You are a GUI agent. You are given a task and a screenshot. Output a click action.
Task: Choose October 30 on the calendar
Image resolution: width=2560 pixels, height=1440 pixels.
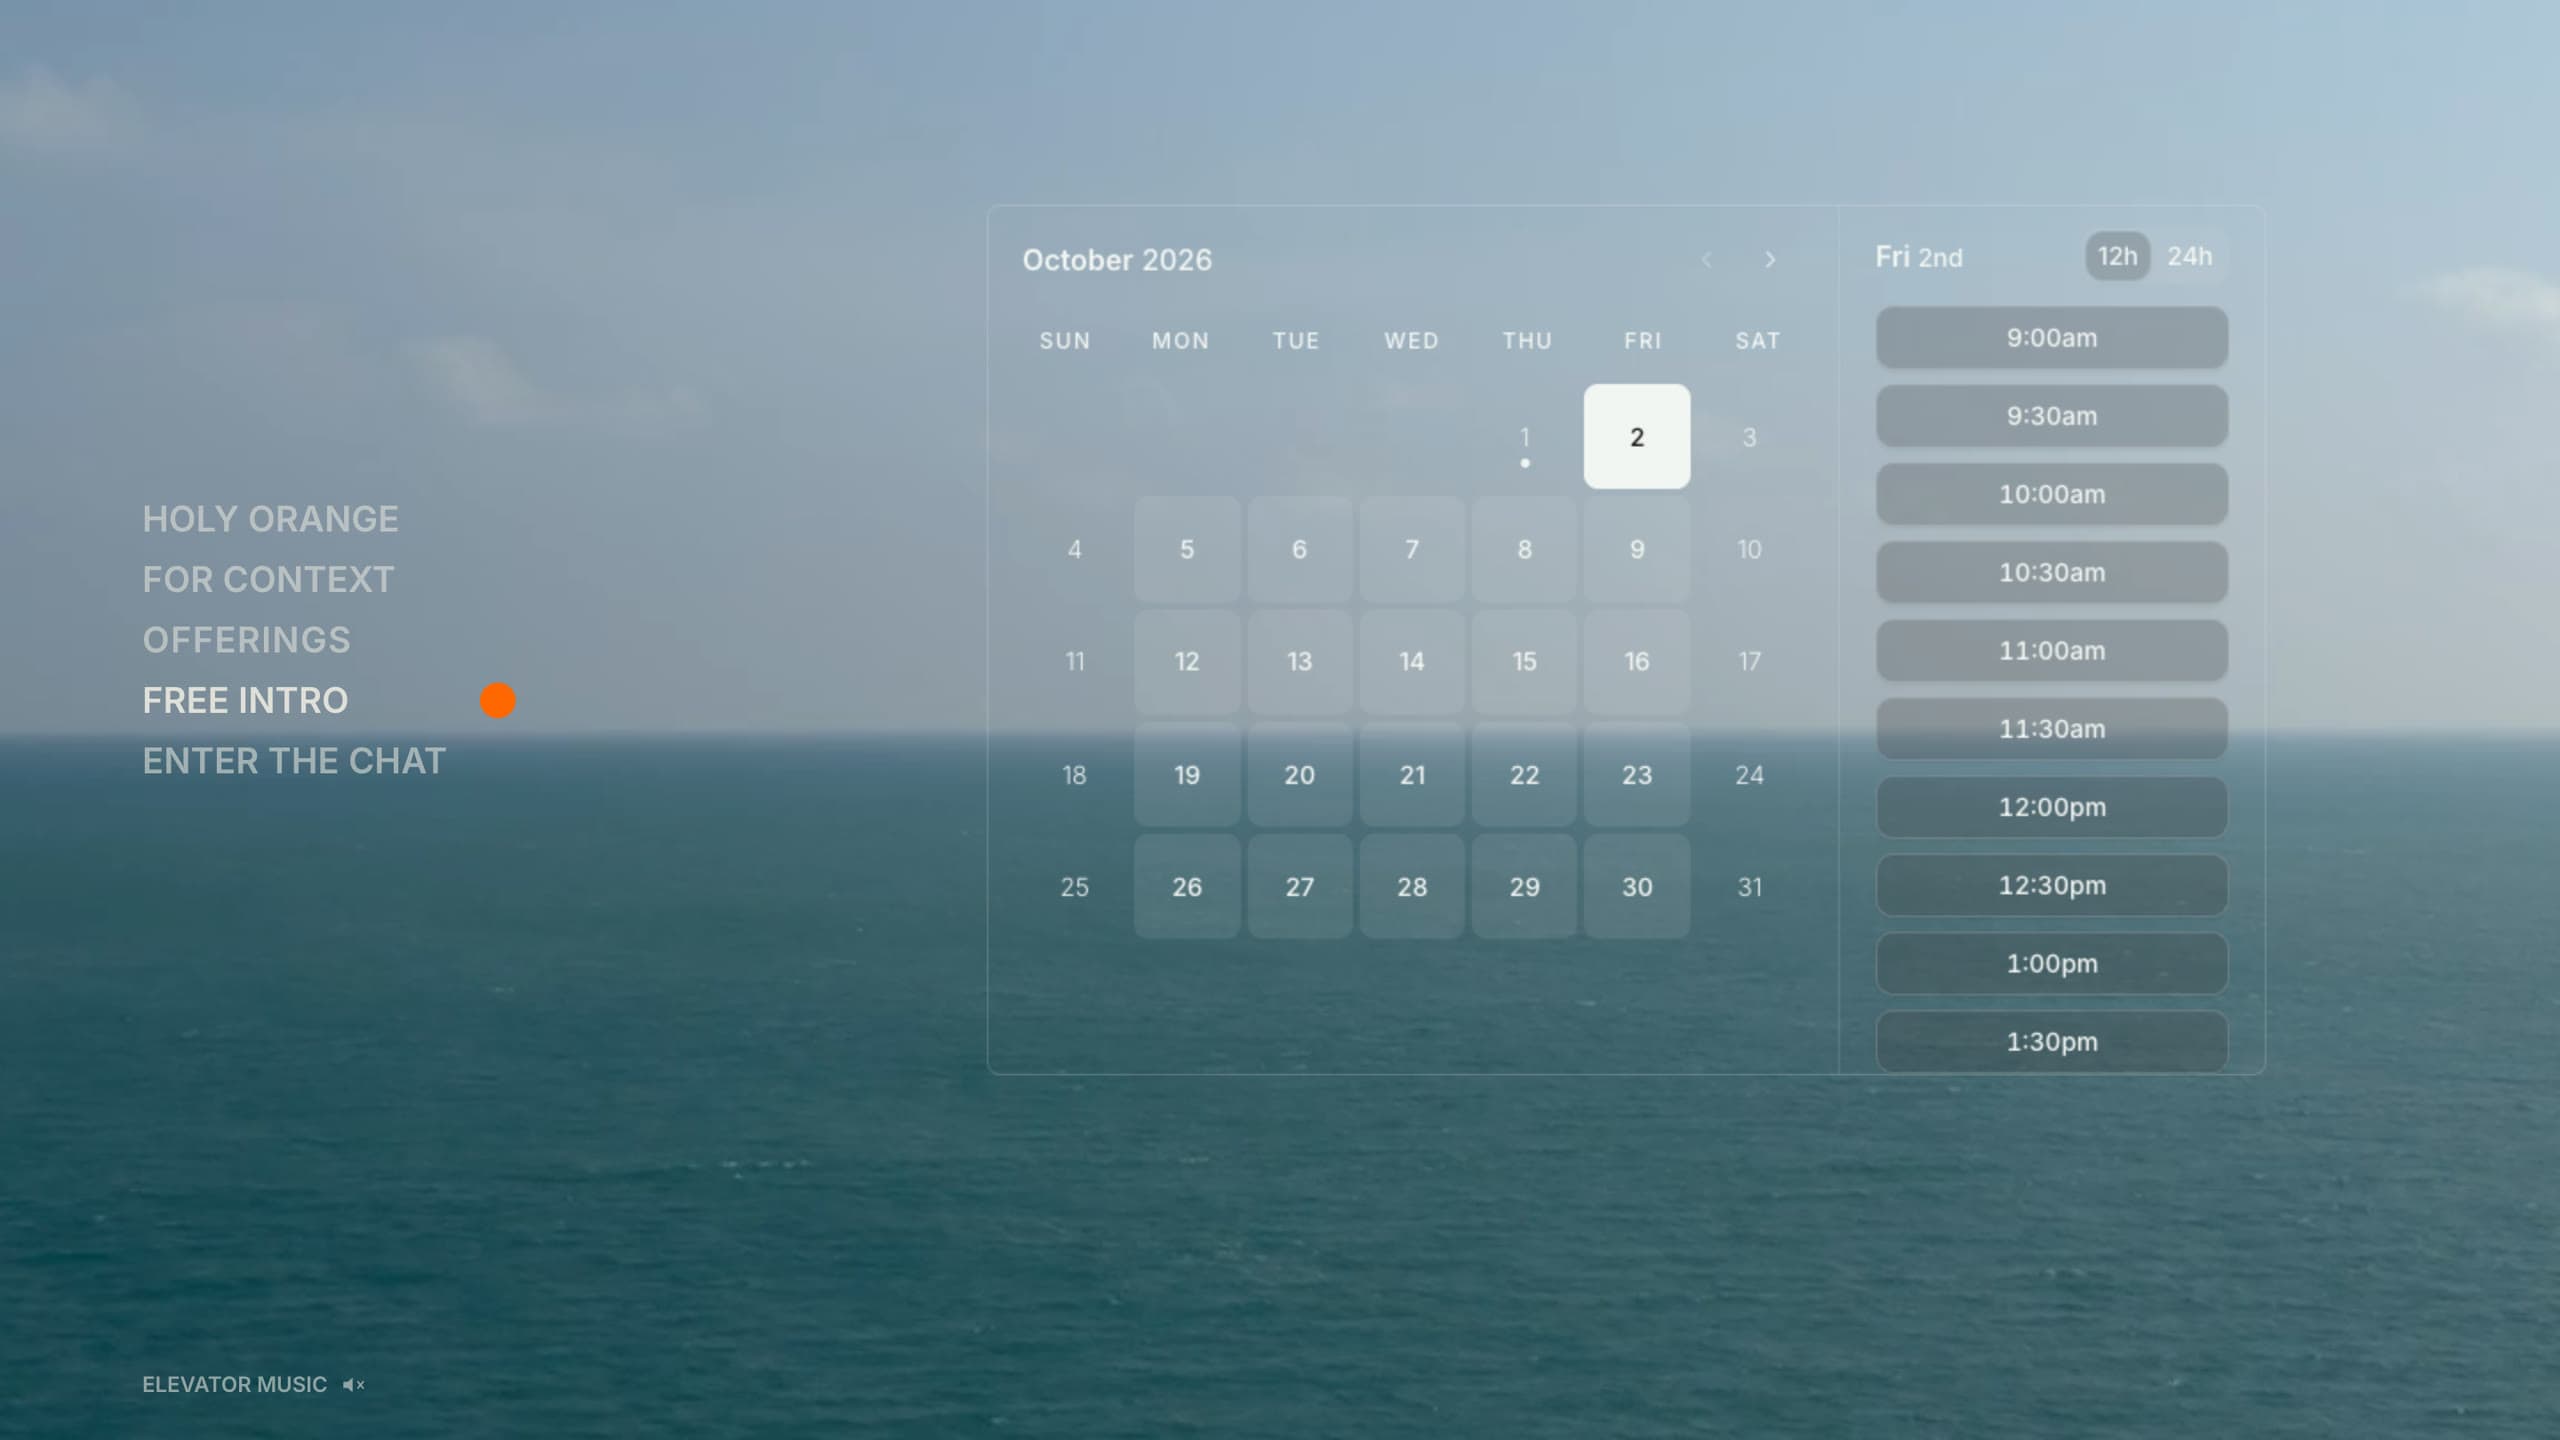1637,887
